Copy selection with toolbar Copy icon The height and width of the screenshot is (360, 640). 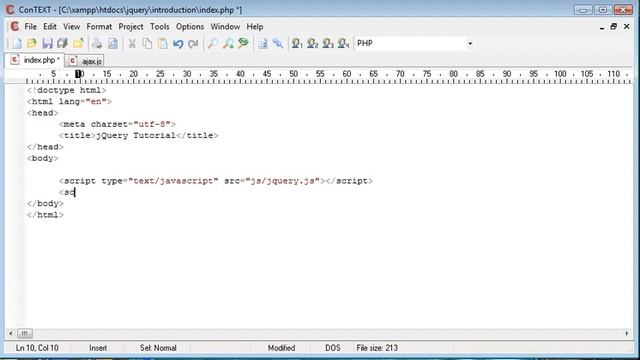pyautogui.click(x=147, y=43)
